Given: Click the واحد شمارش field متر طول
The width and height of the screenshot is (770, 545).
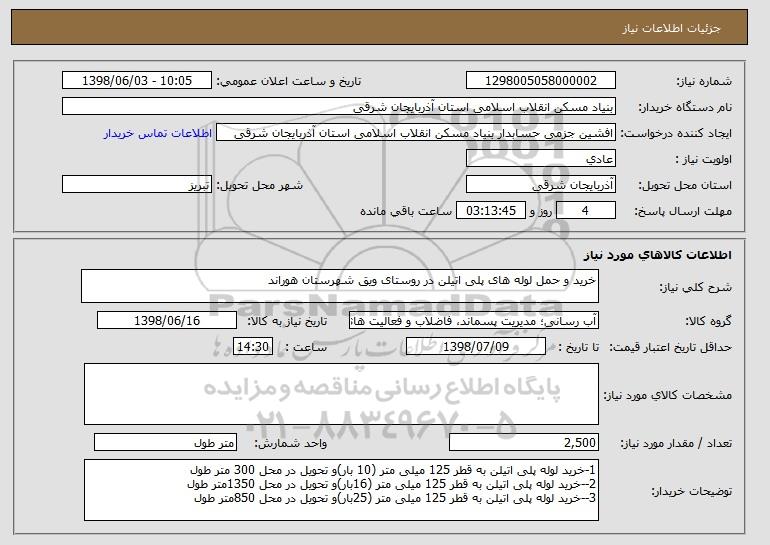Looking at the screenshot, I should click(165, 442).
